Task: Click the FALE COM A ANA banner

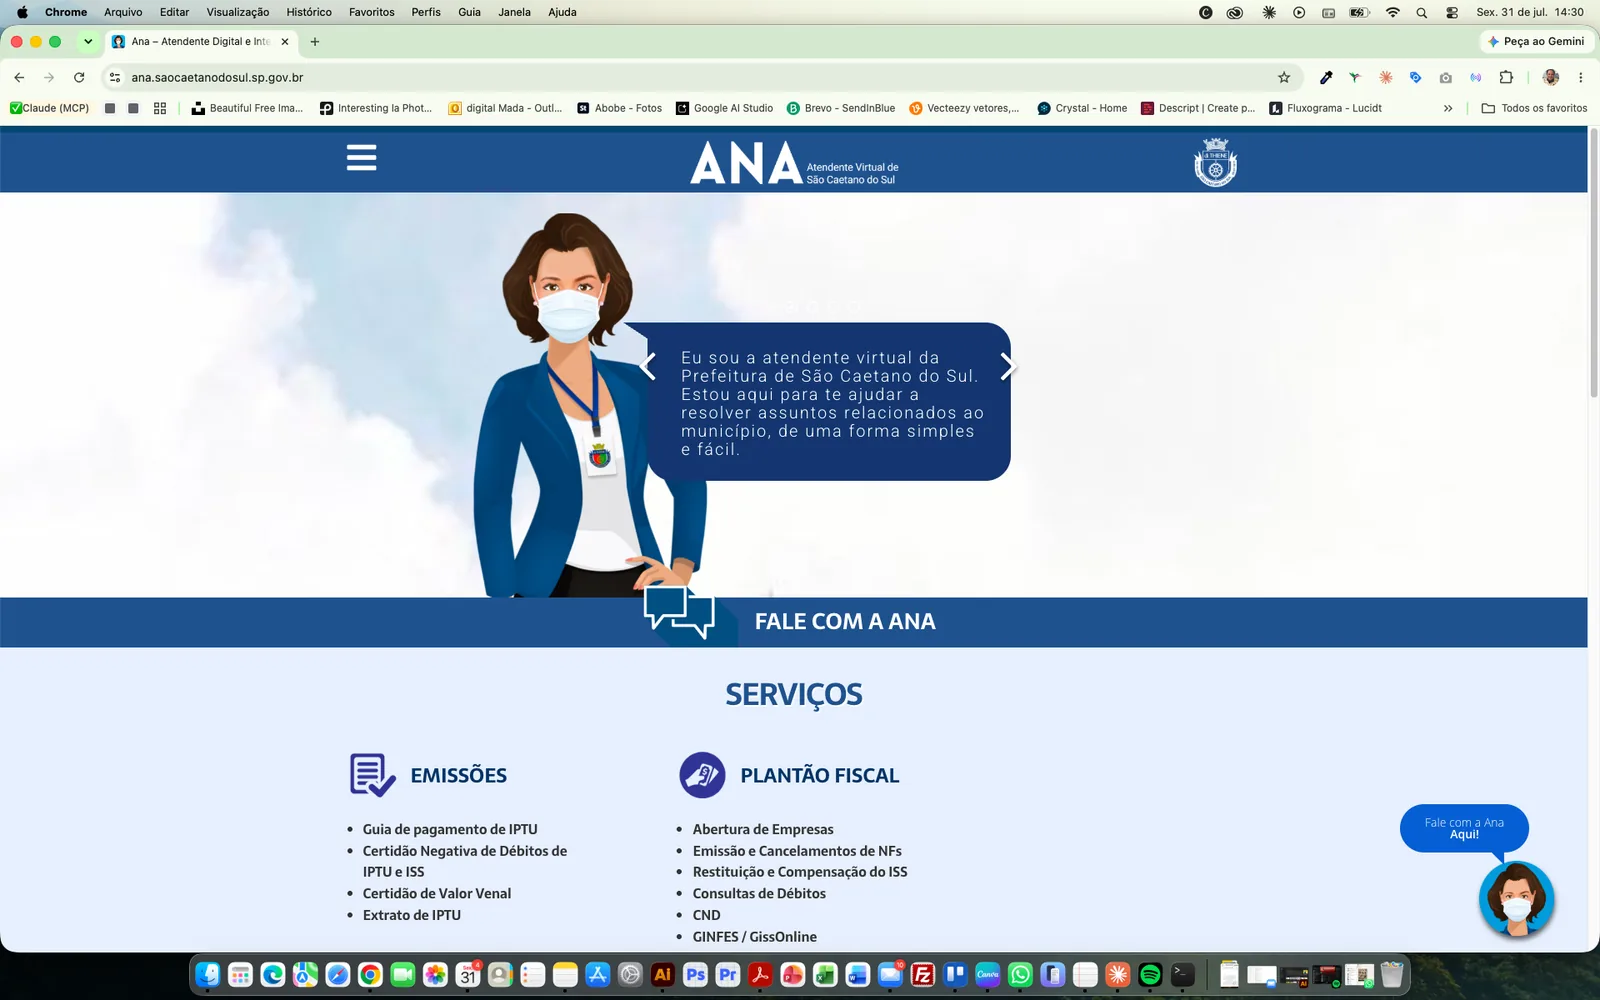Action: click(x=794, y=622)
